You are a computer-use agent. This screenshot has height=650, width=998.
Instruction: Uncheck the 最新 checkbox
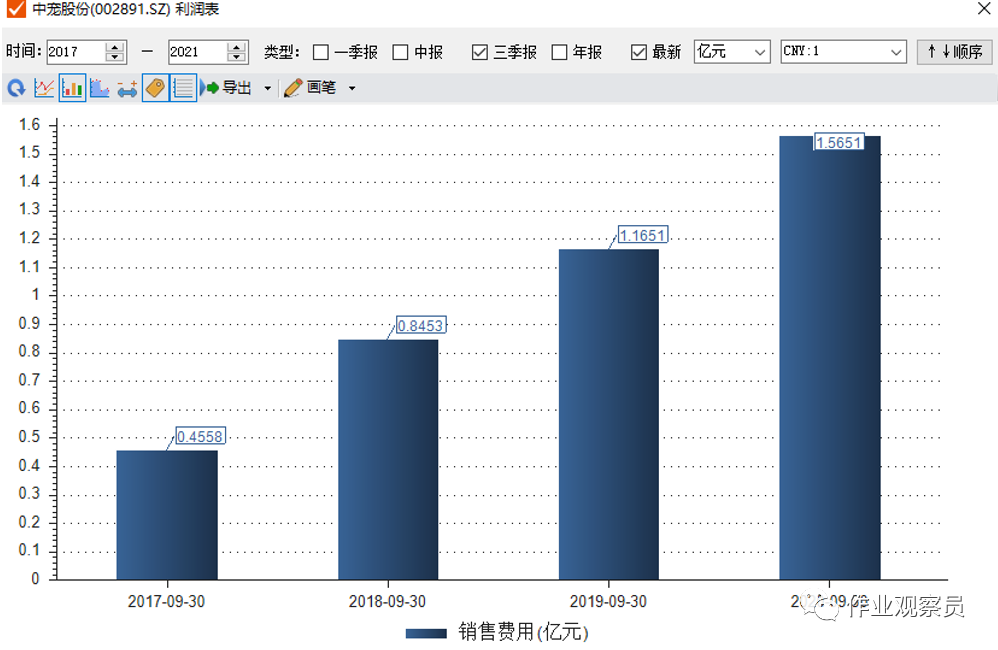(x=639, y=52)
